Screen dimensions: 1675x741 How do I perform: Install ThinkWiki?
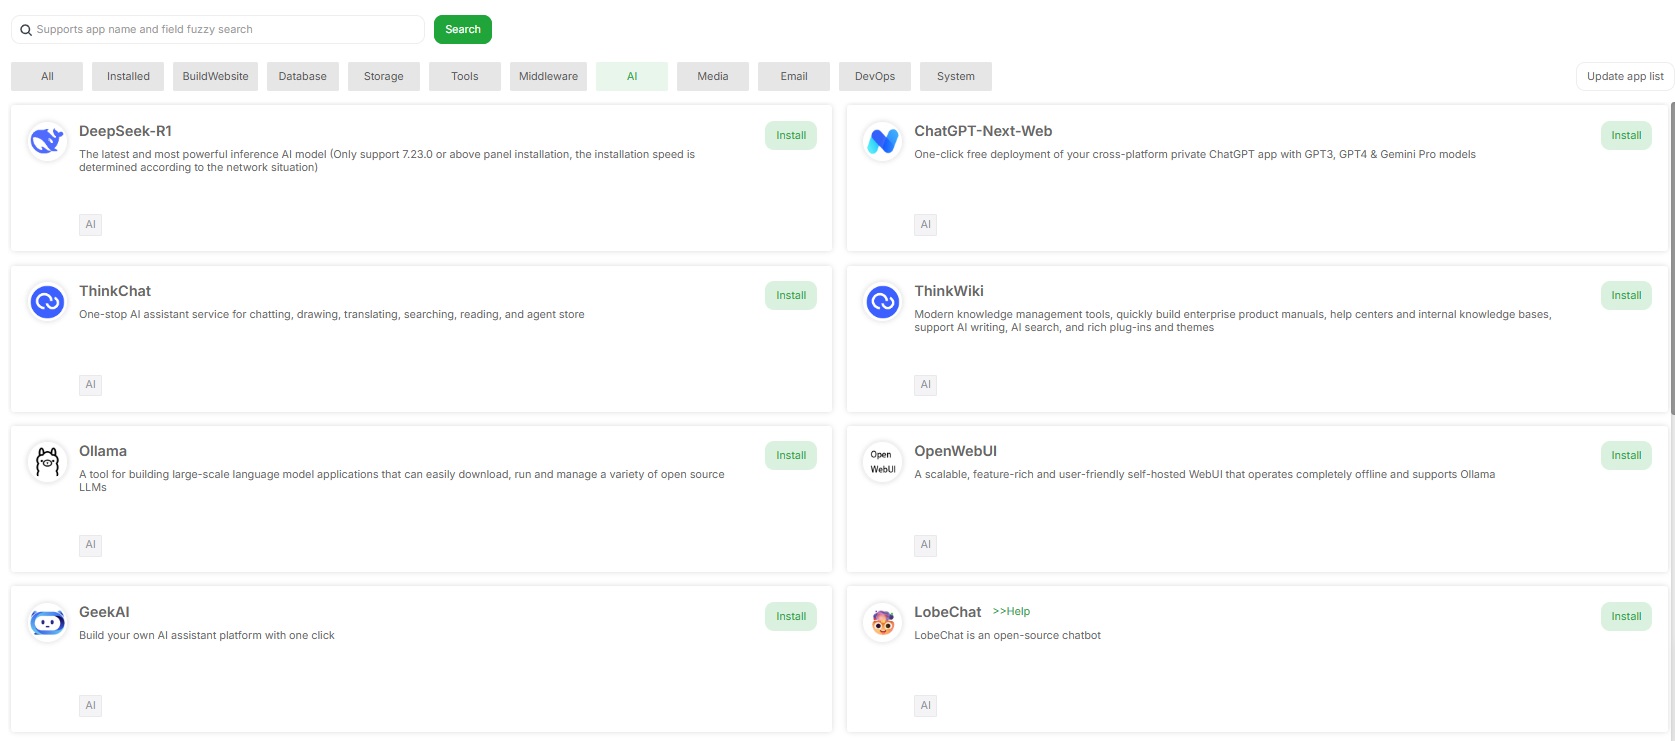coord(1626,295)
